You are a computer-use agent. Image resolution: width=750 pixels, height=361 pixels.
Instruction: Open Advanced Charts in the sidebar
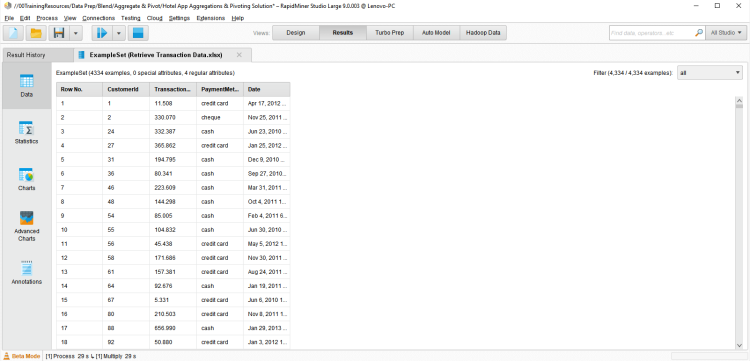pyautogui.click(x=26, y=226)
